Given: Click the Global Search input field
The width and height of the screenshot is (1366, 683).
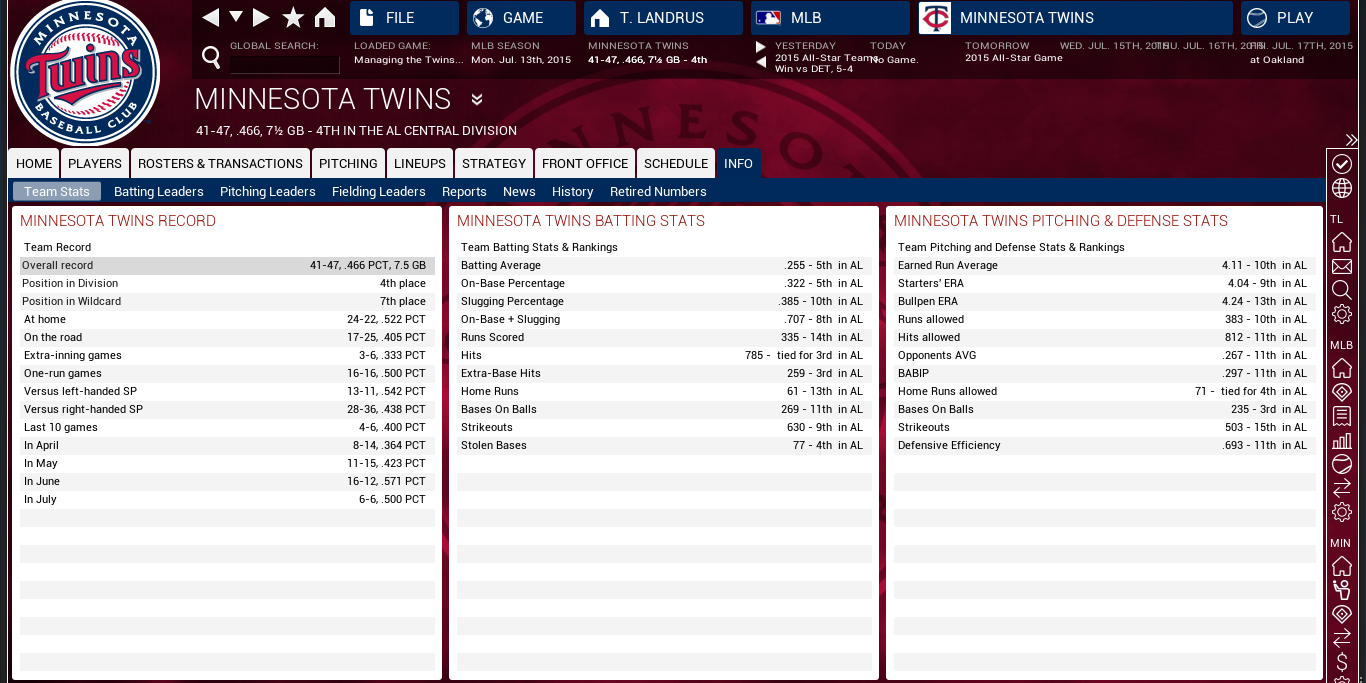Looking at the screenshot, I should (x=285, y=64).
